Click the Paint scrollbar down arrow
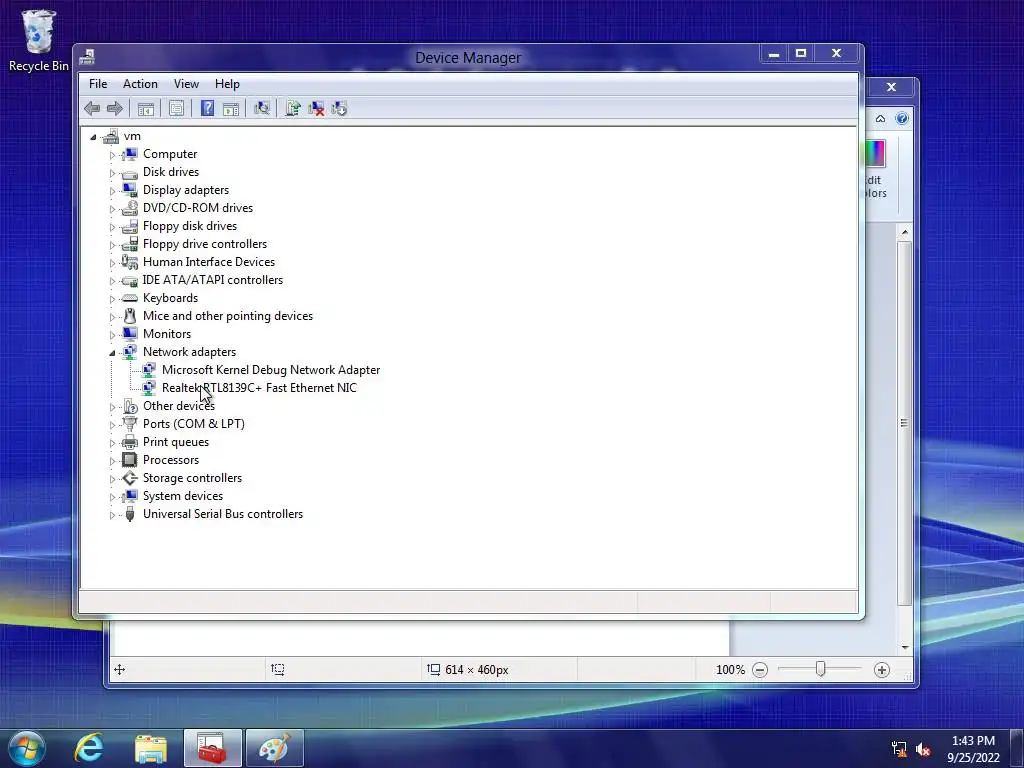The height and width of the screenshot is (768, 1024). point(904,647)
